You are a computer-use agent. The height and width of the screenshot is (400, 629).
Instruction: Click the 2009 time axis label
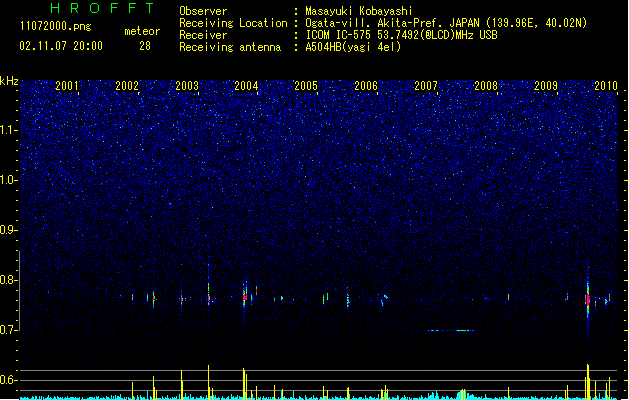[x=546, y=85]
